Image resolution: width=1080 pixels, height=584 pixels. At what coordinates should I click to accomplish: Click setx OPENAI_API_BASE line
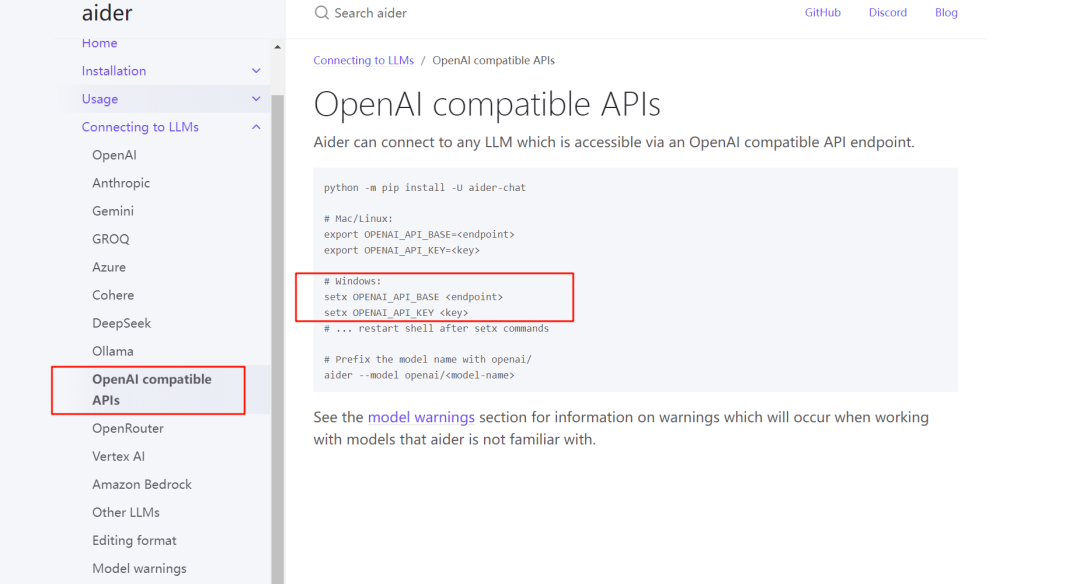pos(413,297)
